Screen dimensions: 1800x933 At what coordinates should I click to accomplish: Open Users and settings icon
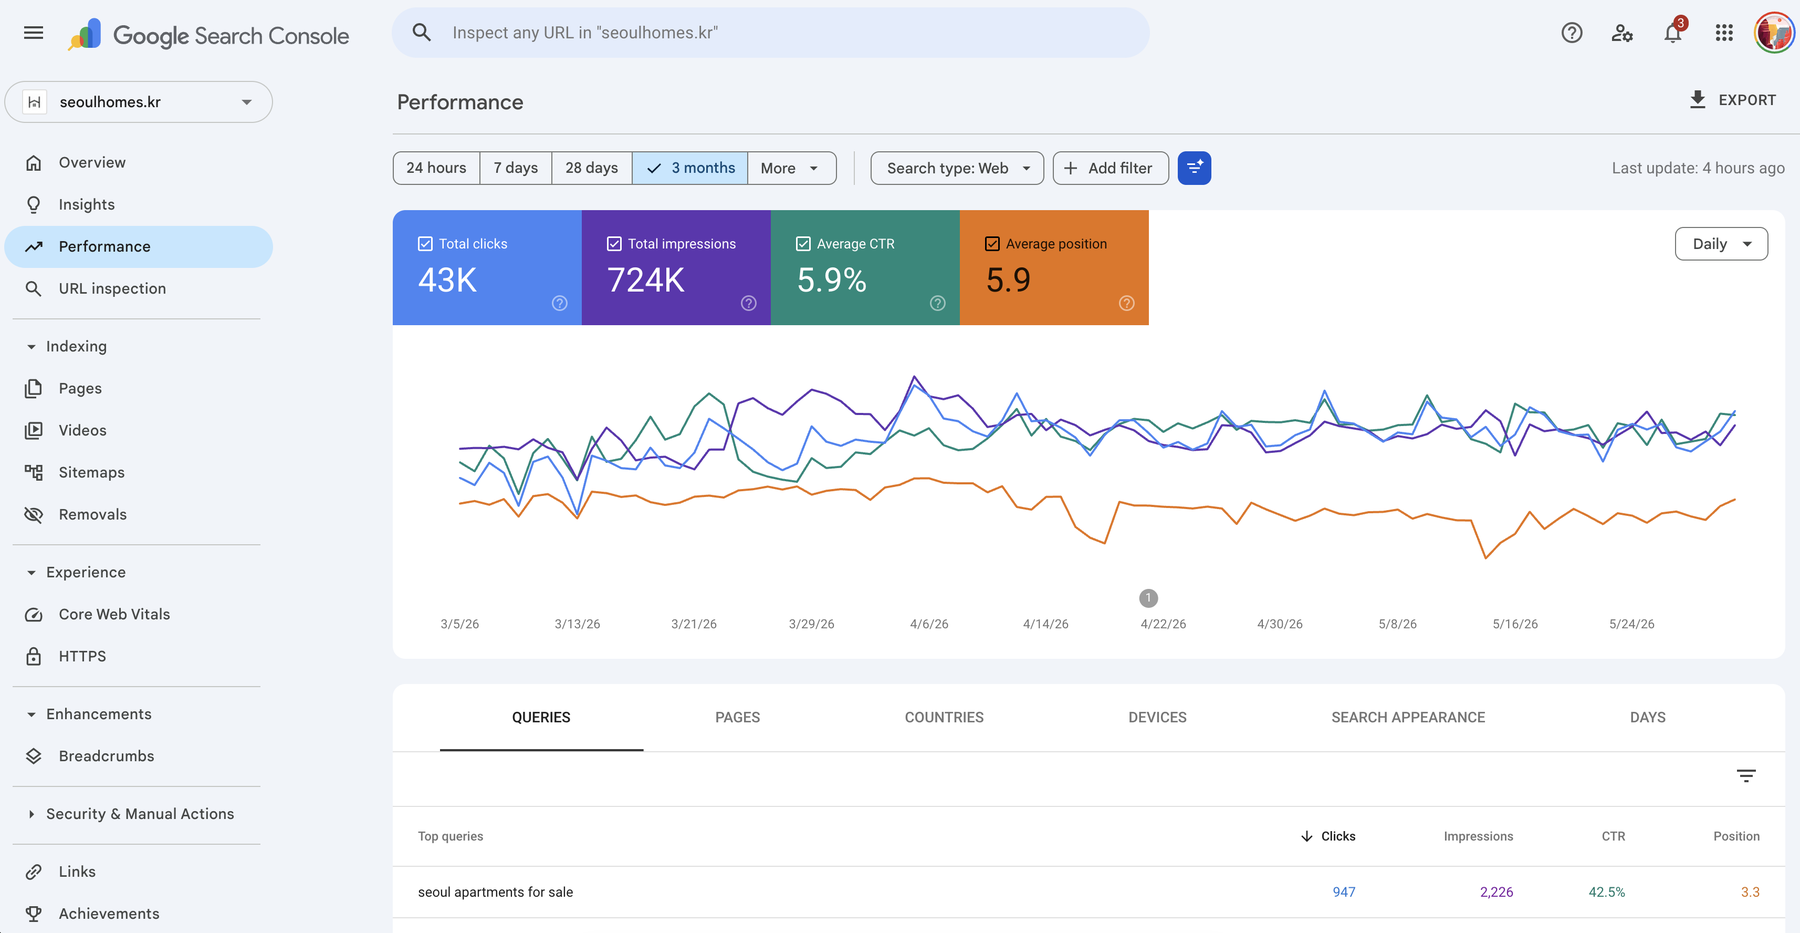1622,33
